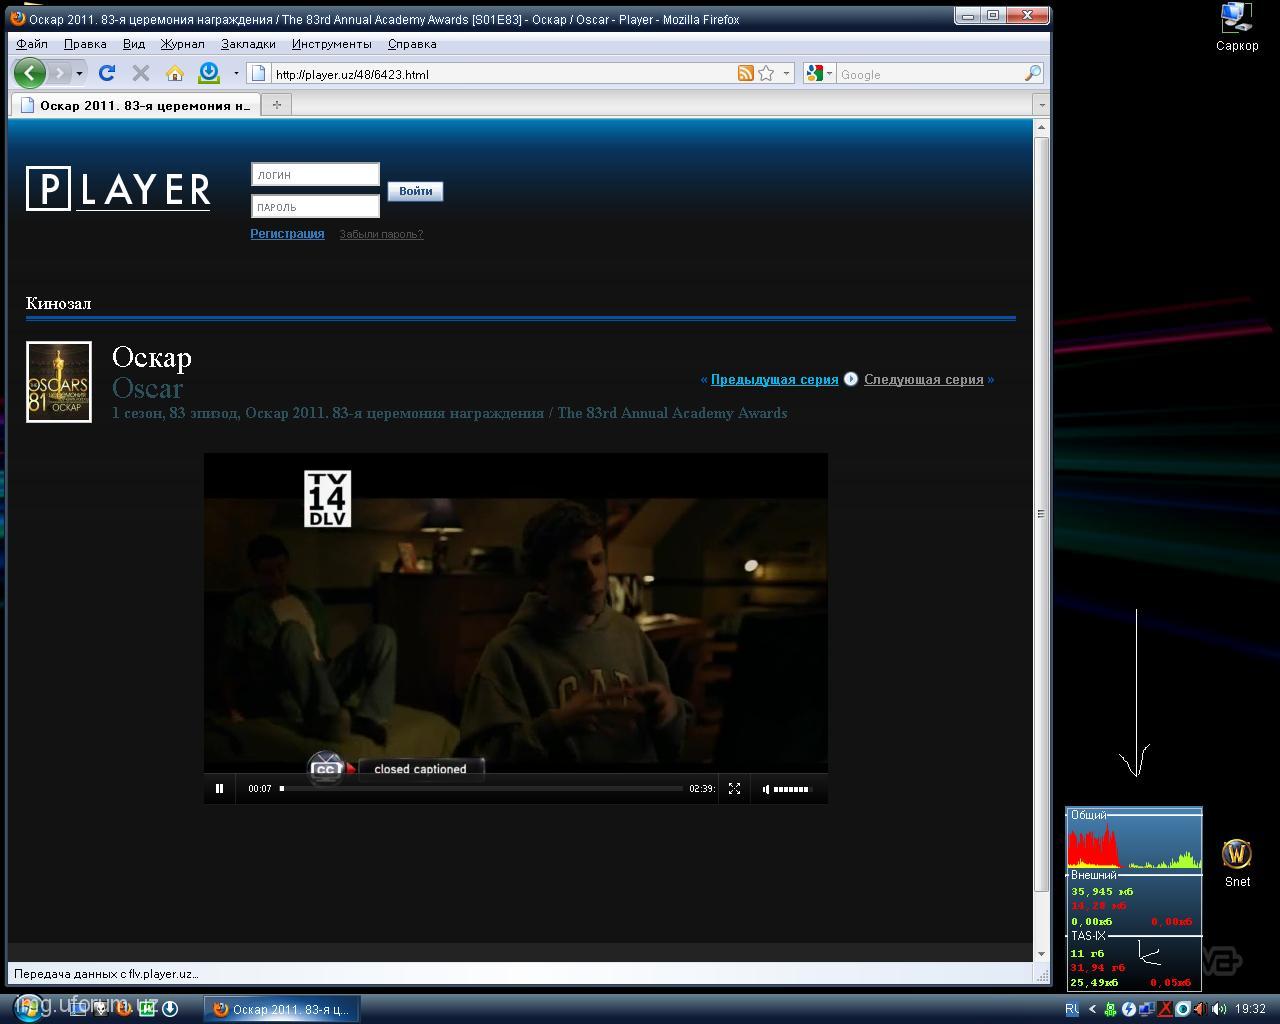Image resolution: width=1280 pixels, height=1024 pixels.
Task: Open the Вид menu
Action: 134,44
